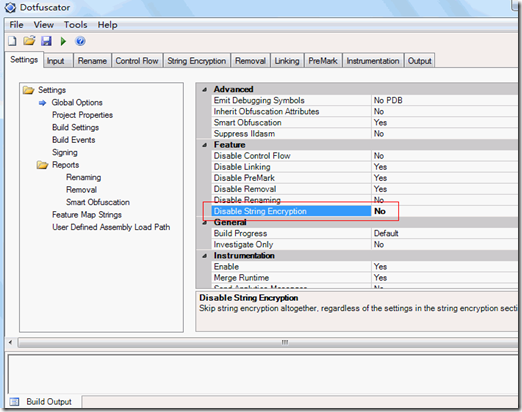This screenshot has width=522, height=412.
Task: Switch to the Input tab
Action: pyautogui.click(x=59, y=61)
